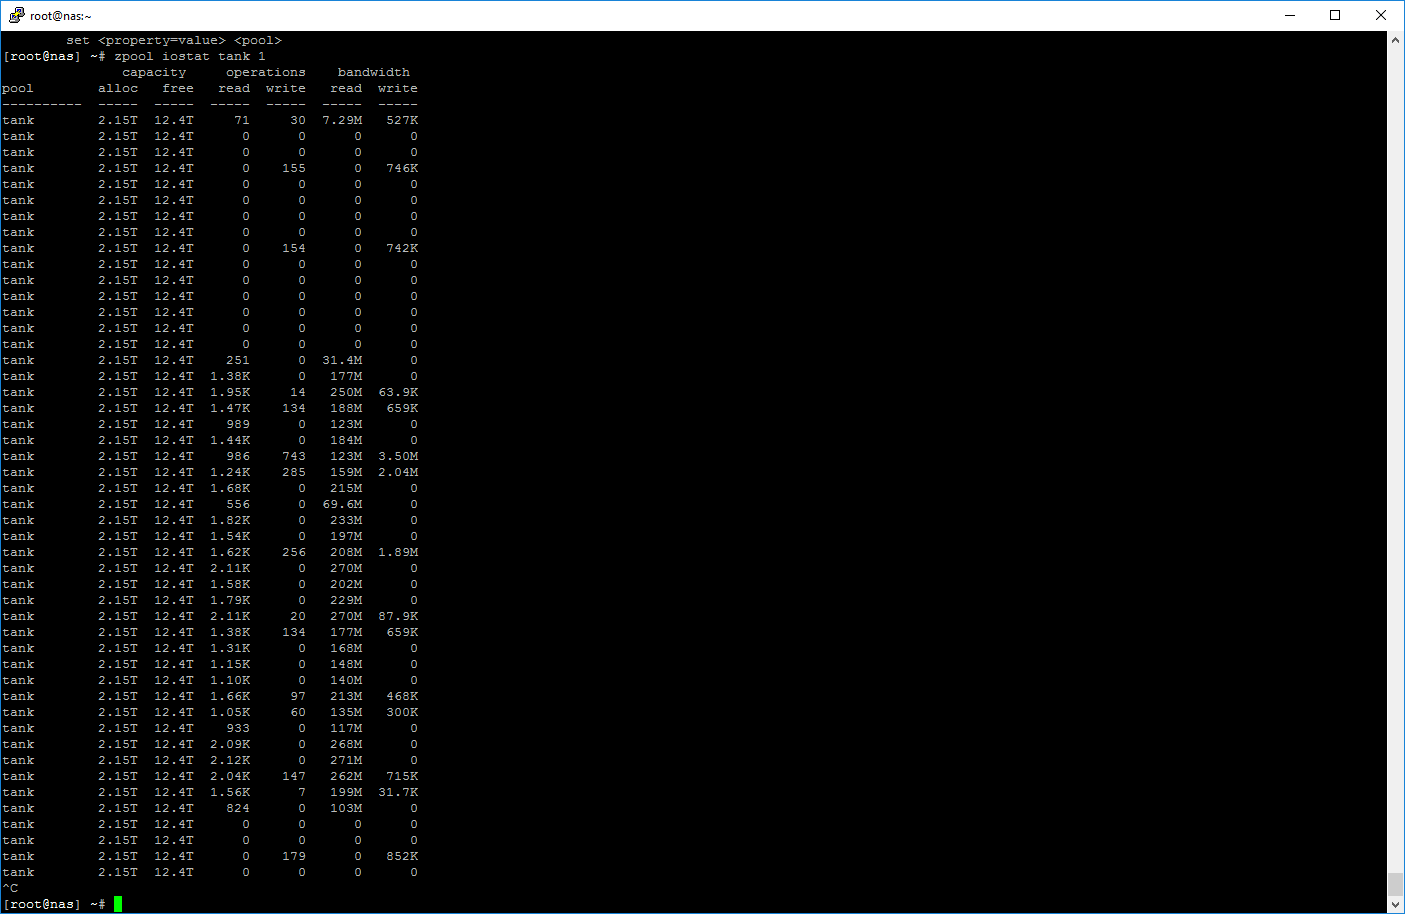Viewport: 1405px width, 914px height.
Task: Click the 'operations' column group header
Action: (266, 72)
